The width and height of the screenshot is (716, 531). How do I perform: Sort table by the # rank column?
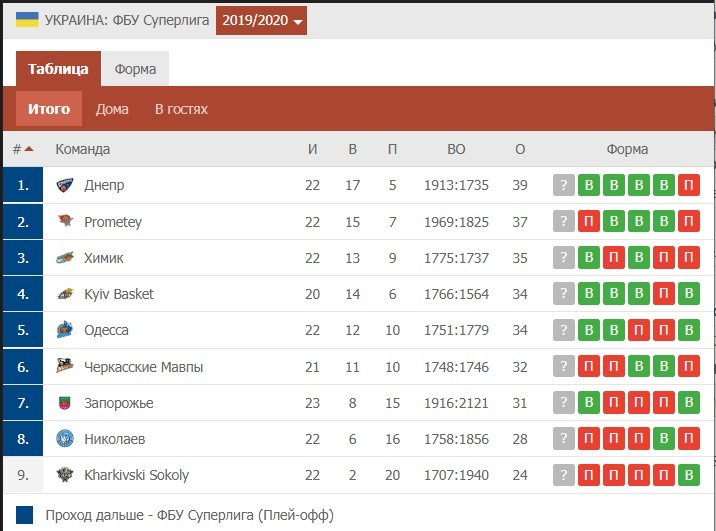pos(22,149)
